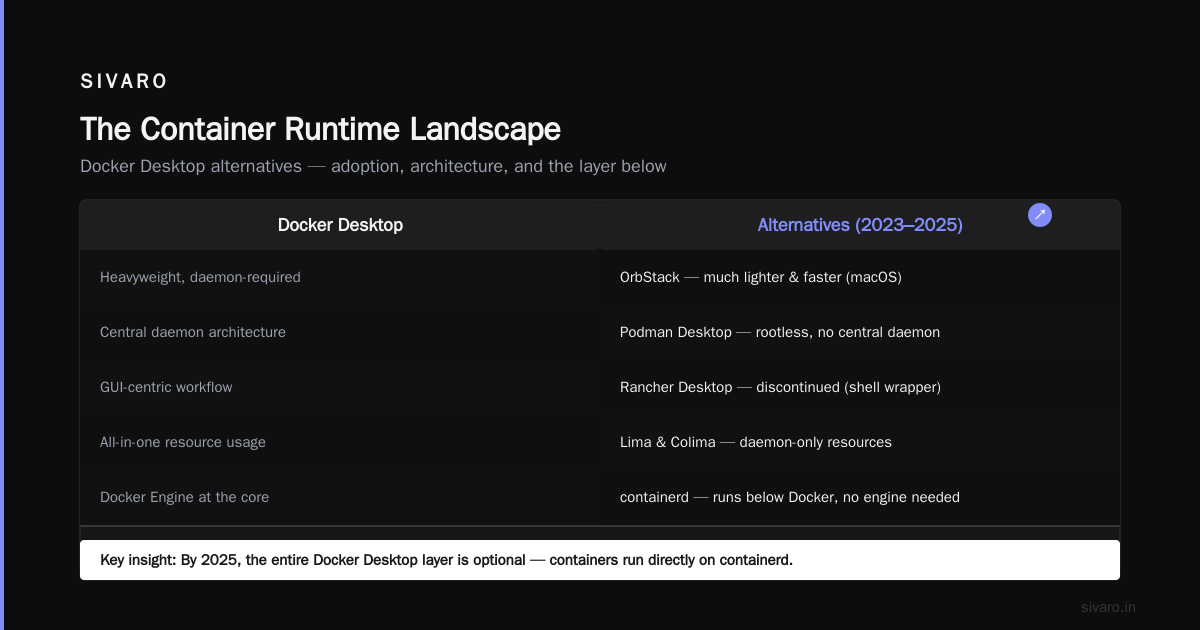Click the title The Container Runtime Landscape
The width and height of the screenshot is (1200, 630).
(320, 129)
